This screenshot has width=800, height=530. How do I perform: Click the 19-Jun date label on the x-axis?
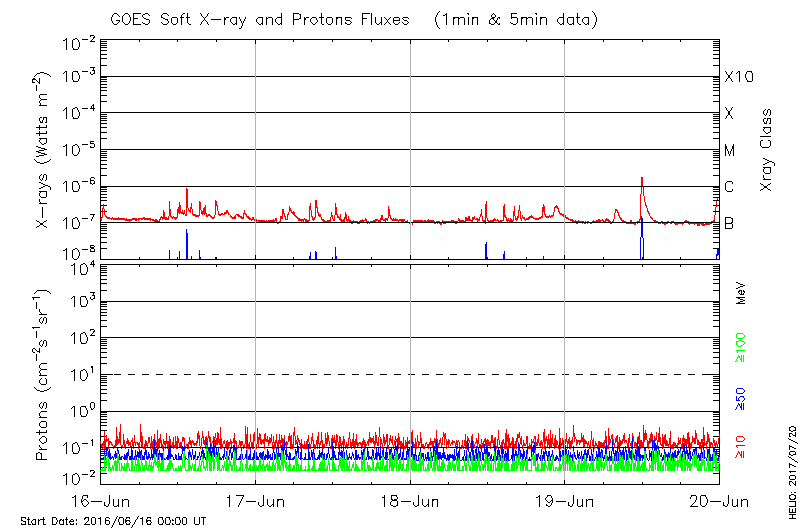565,500
